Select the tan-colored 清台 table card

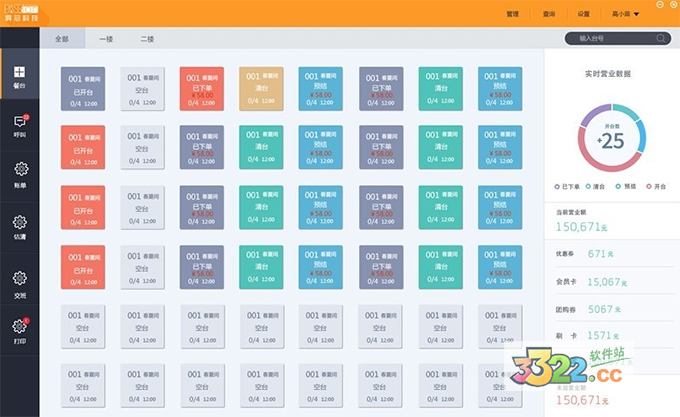coord(261,88)
